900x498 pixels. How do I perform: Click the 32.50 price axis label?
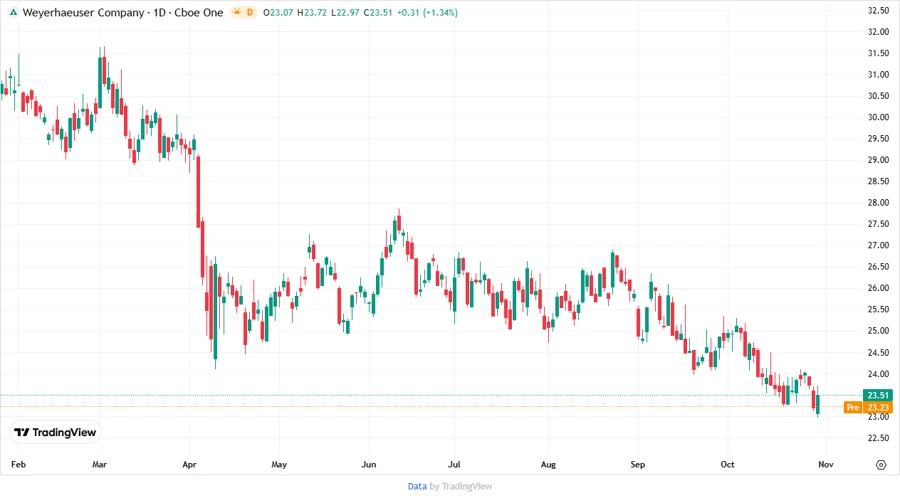click(878, 10)
